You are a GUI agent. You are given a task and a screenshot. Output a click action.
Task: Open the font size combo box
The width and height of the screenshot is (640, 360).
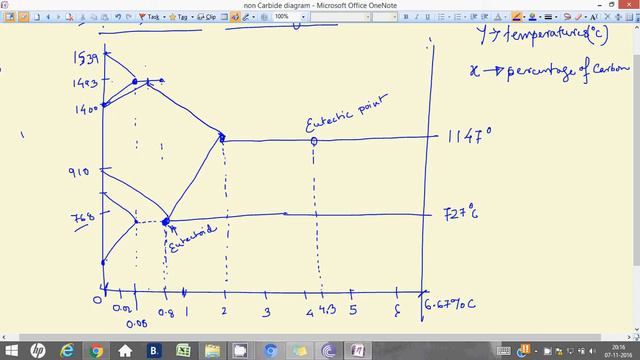pos(384,17)
